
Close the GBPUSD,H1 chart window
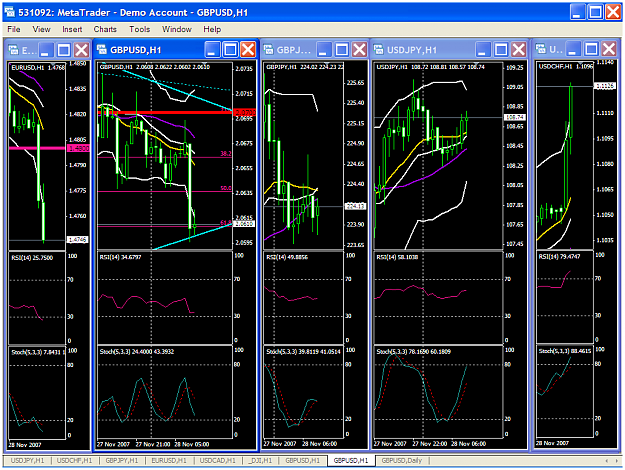pos(248,50)
